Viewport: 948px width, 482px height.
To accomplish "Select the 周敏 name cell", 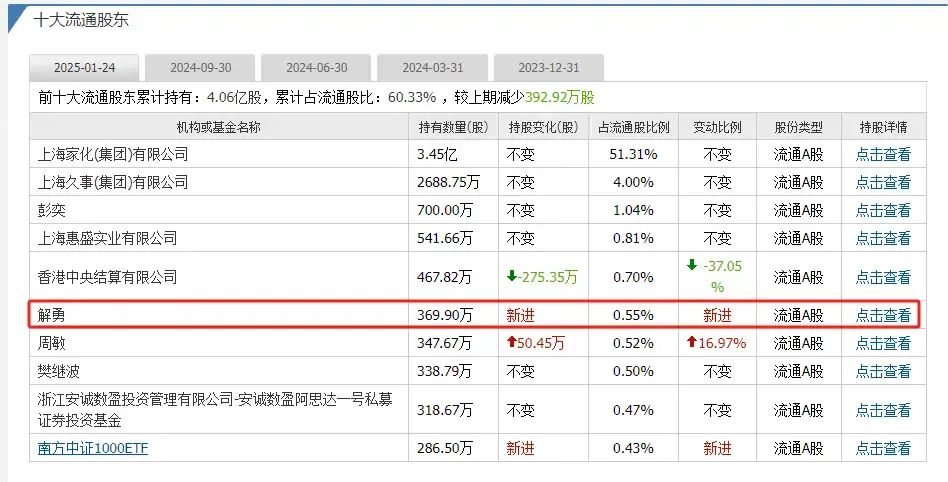I will point(219,343).
